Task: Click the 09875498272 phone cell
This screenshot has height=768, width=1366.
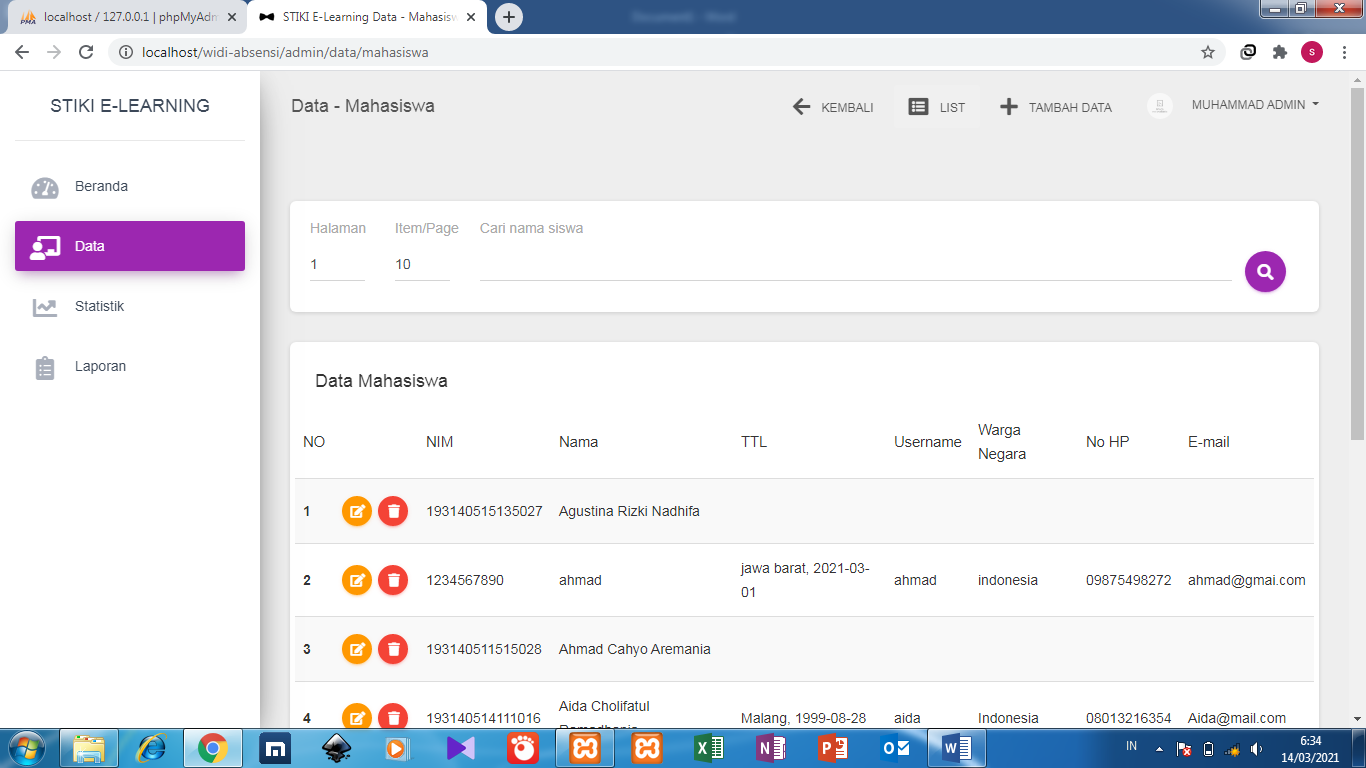Action: click(x=1129, y=580)
